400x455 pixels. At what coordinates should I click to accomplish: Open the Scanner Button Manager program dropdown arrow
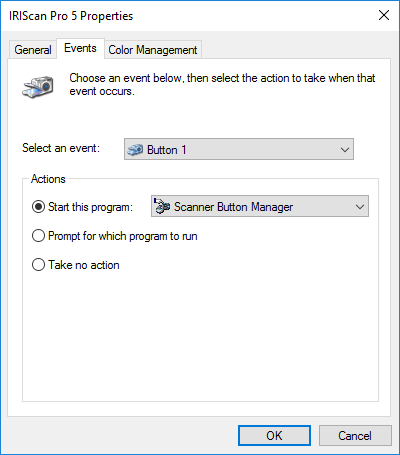point(360,207)
